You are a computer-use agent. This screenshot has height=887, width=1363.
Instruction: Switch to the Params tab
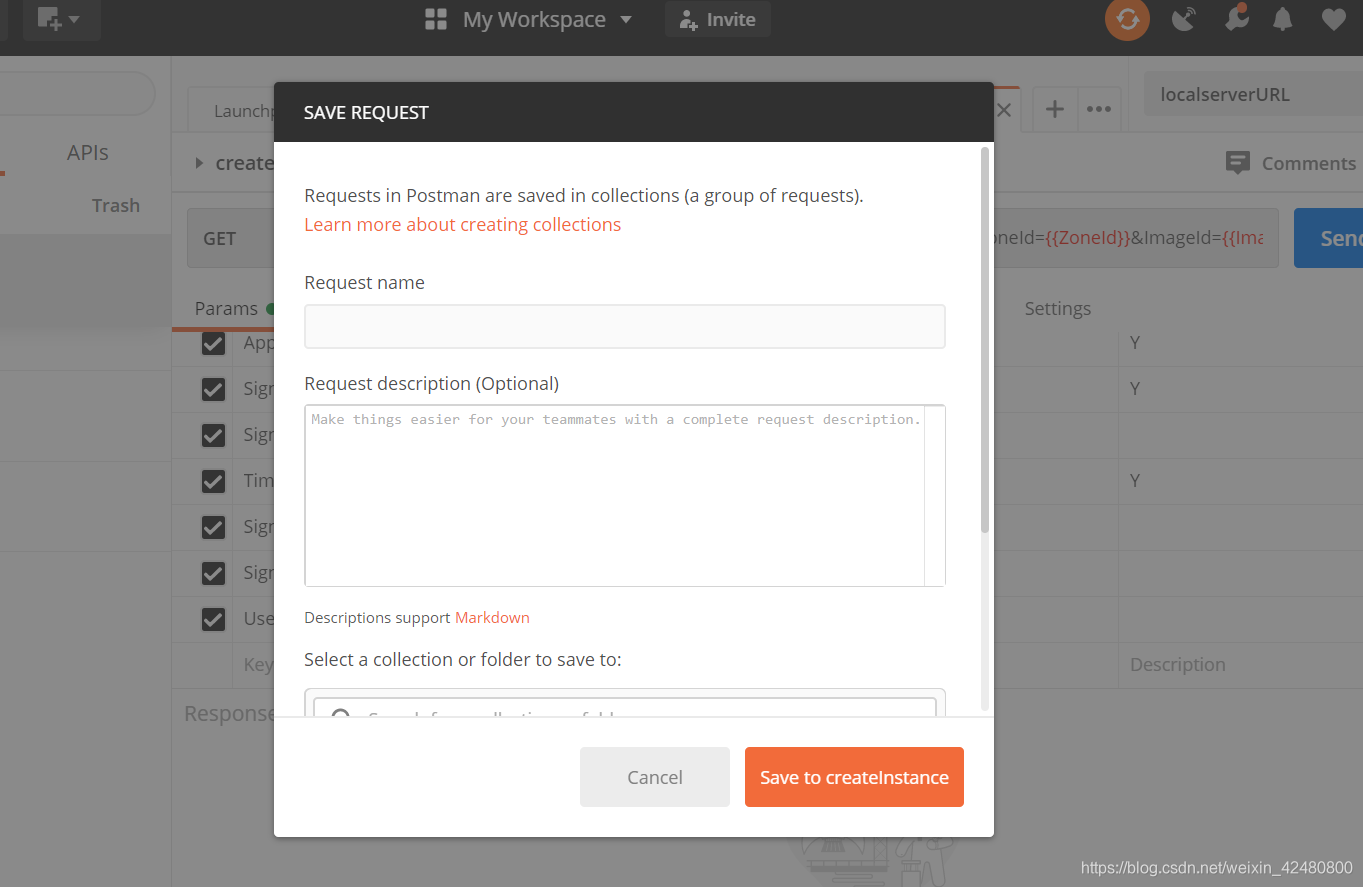[226, 308]
